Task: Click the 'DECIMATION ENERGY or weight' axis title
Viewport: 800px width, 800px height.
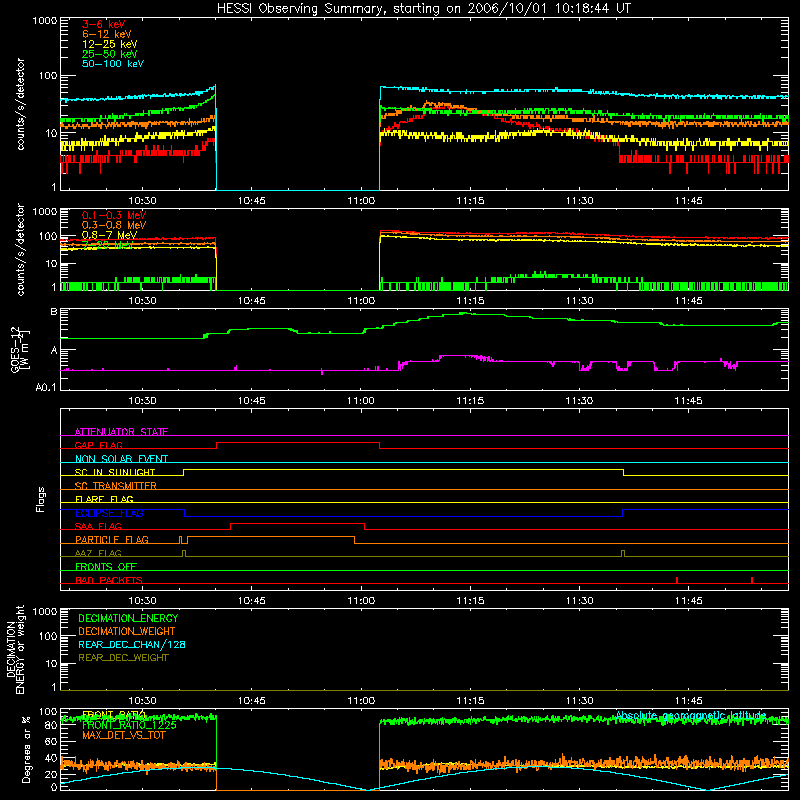Action: pos(15,649)
